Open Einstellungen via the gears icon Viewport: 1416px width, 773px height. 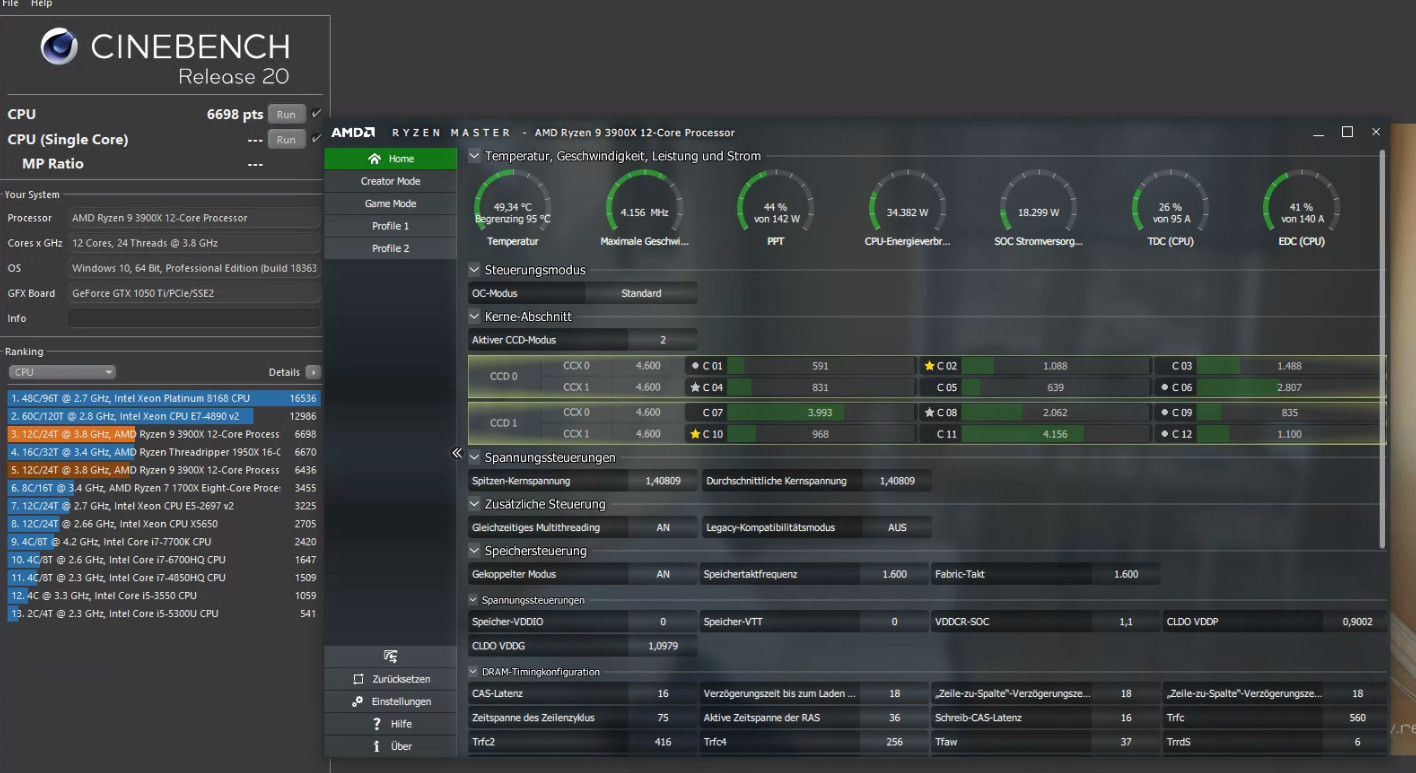coord(358,702)
